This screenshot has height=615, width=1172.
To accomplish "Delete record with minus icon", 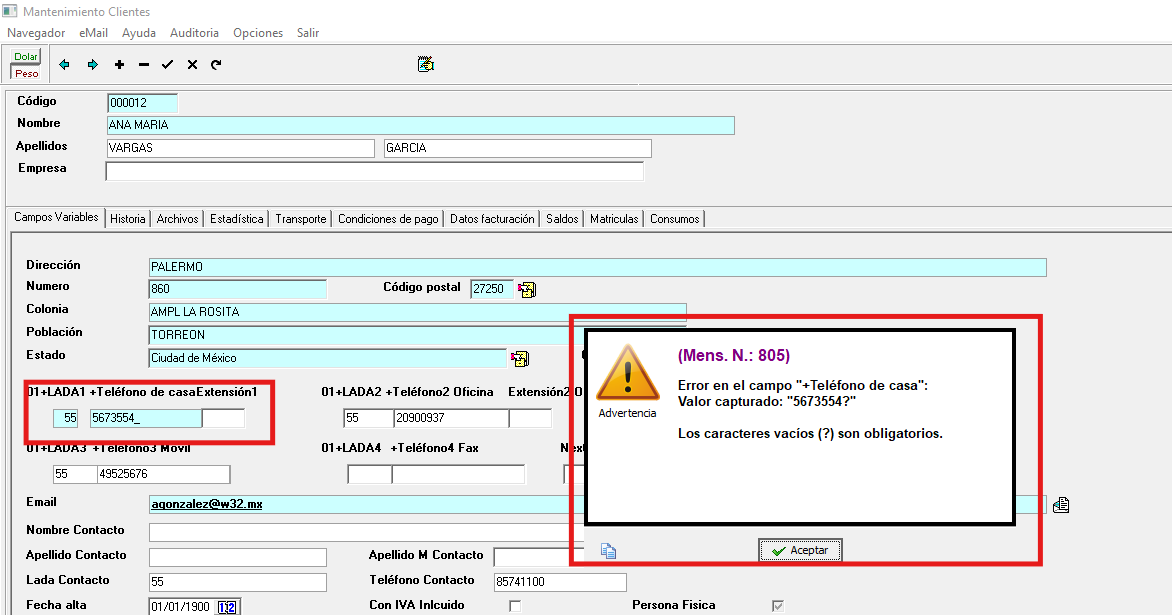I will click(x=144, y=65).
